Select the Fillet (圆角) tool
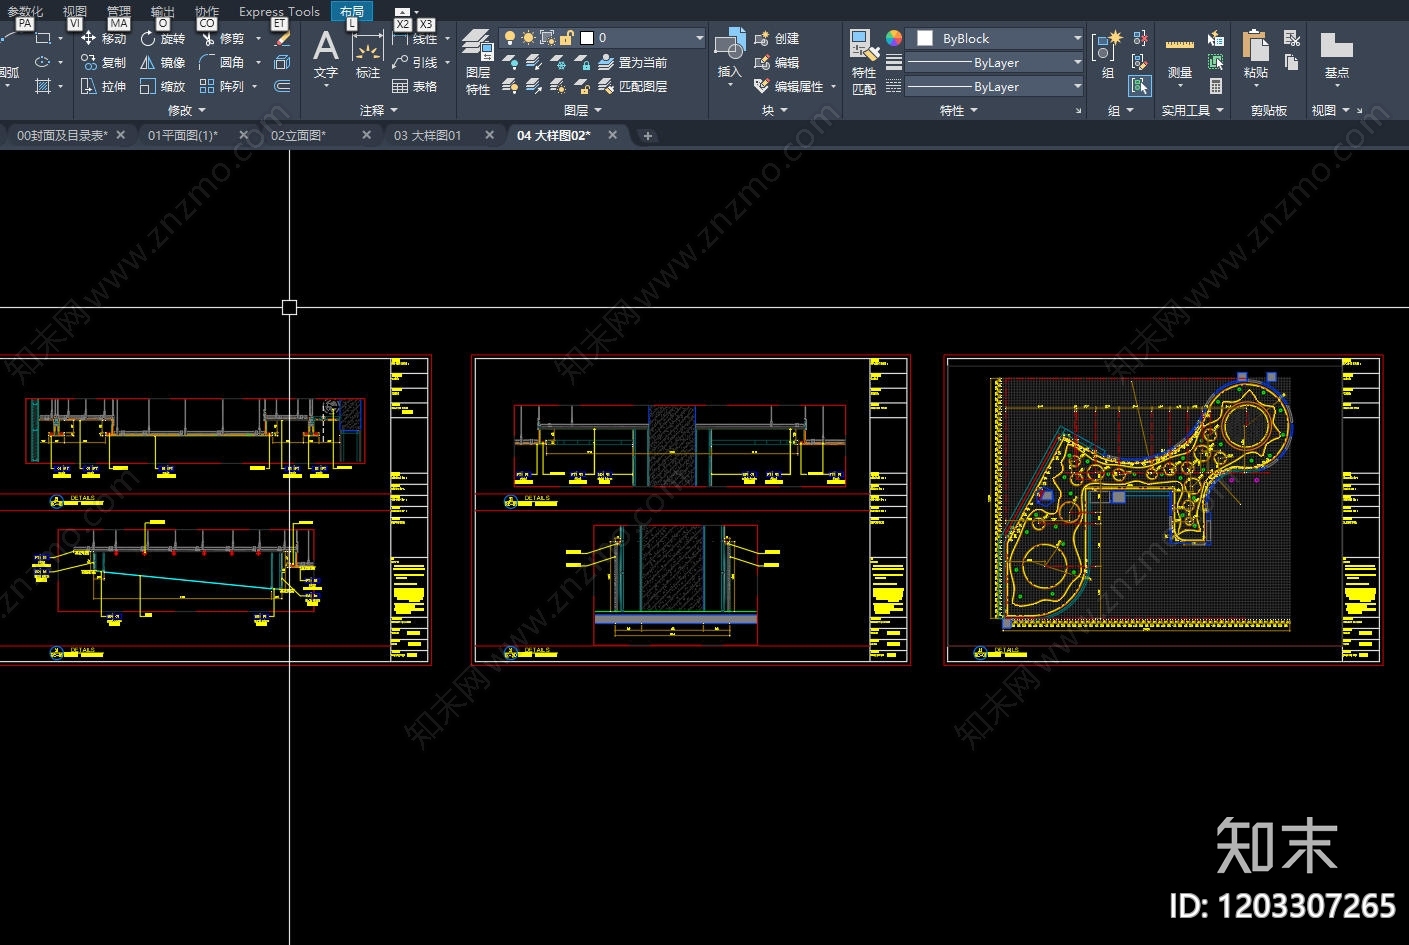The image size is (1409, 945). point(221,62)
